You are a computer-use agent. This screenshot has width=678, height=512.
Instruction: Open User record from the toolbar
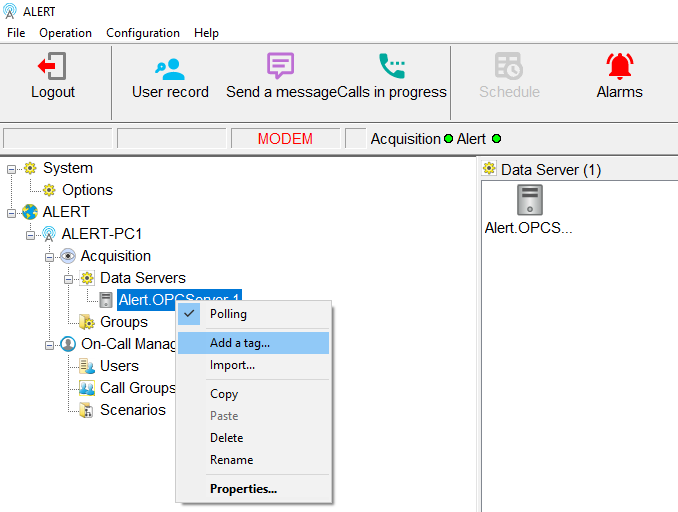pyautogui.click(x=170, y=67)
